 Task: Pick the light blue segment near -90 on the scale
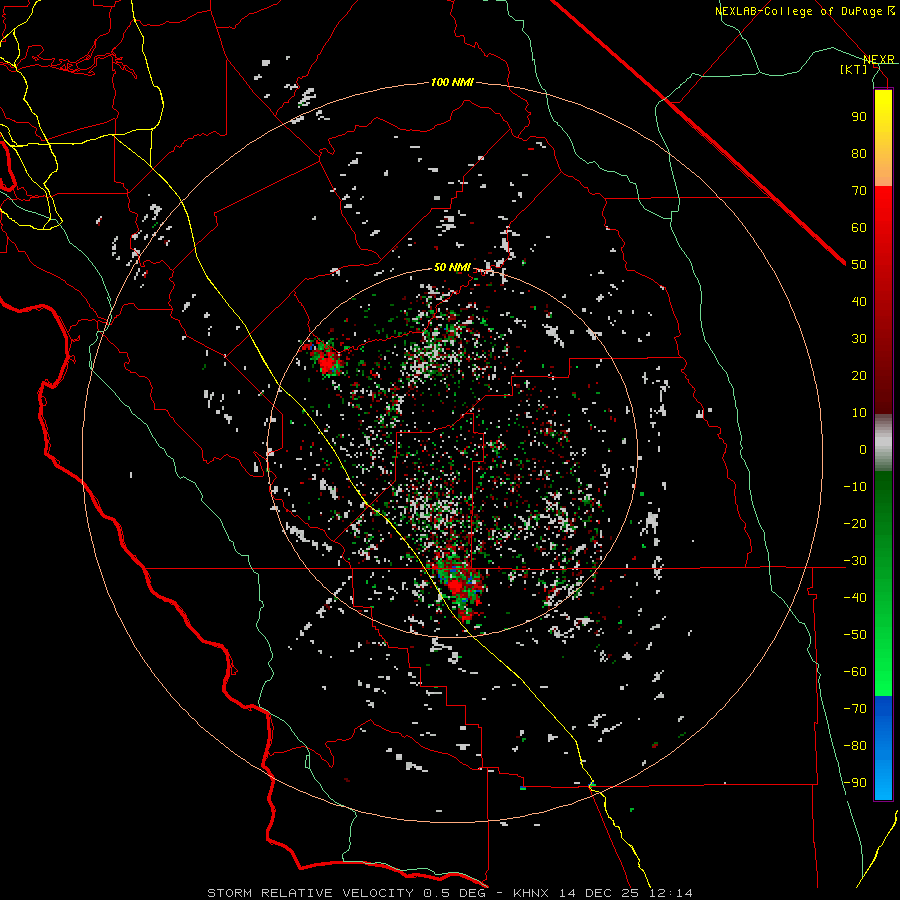coord(883,778)
